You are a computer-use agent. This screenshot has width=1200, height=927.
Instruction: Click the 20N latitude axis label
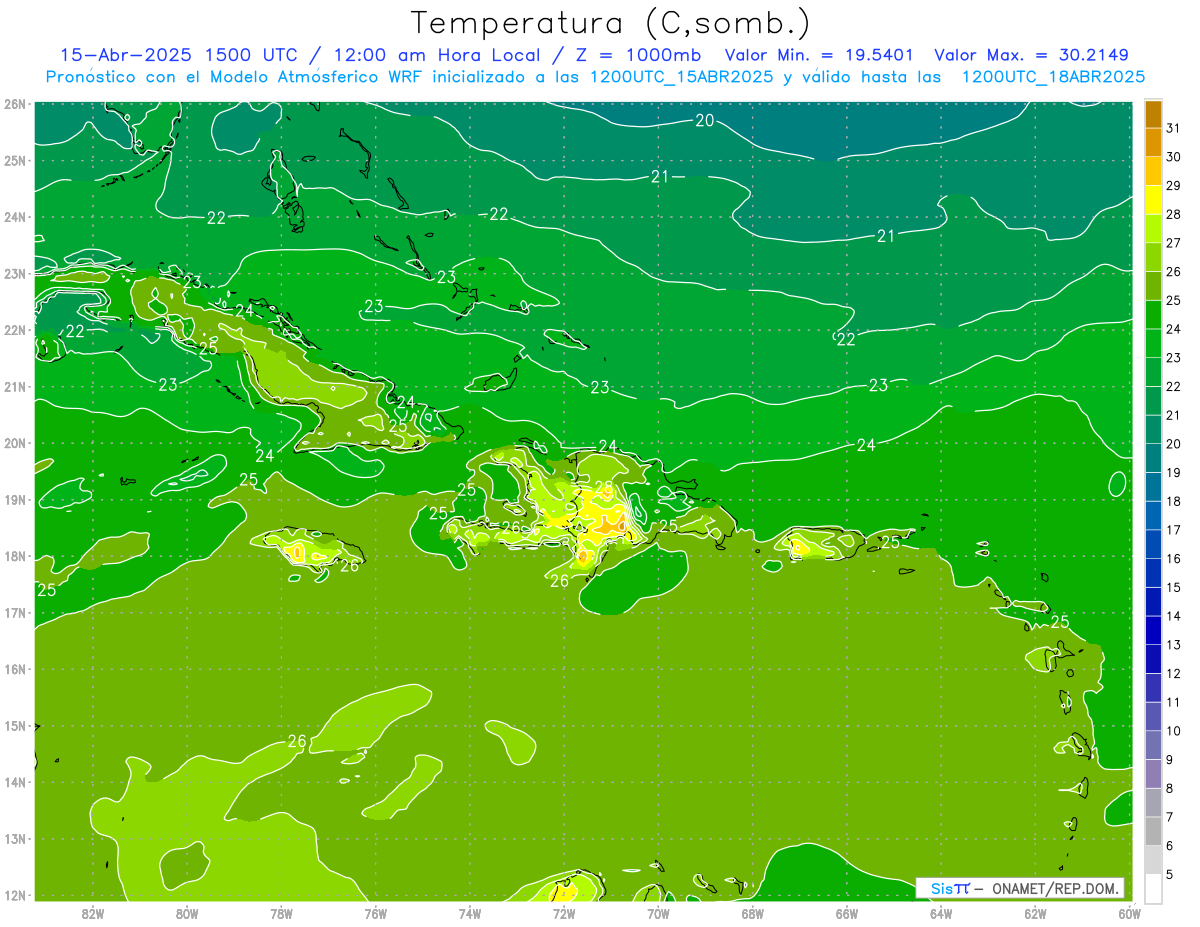coord(14,443)
